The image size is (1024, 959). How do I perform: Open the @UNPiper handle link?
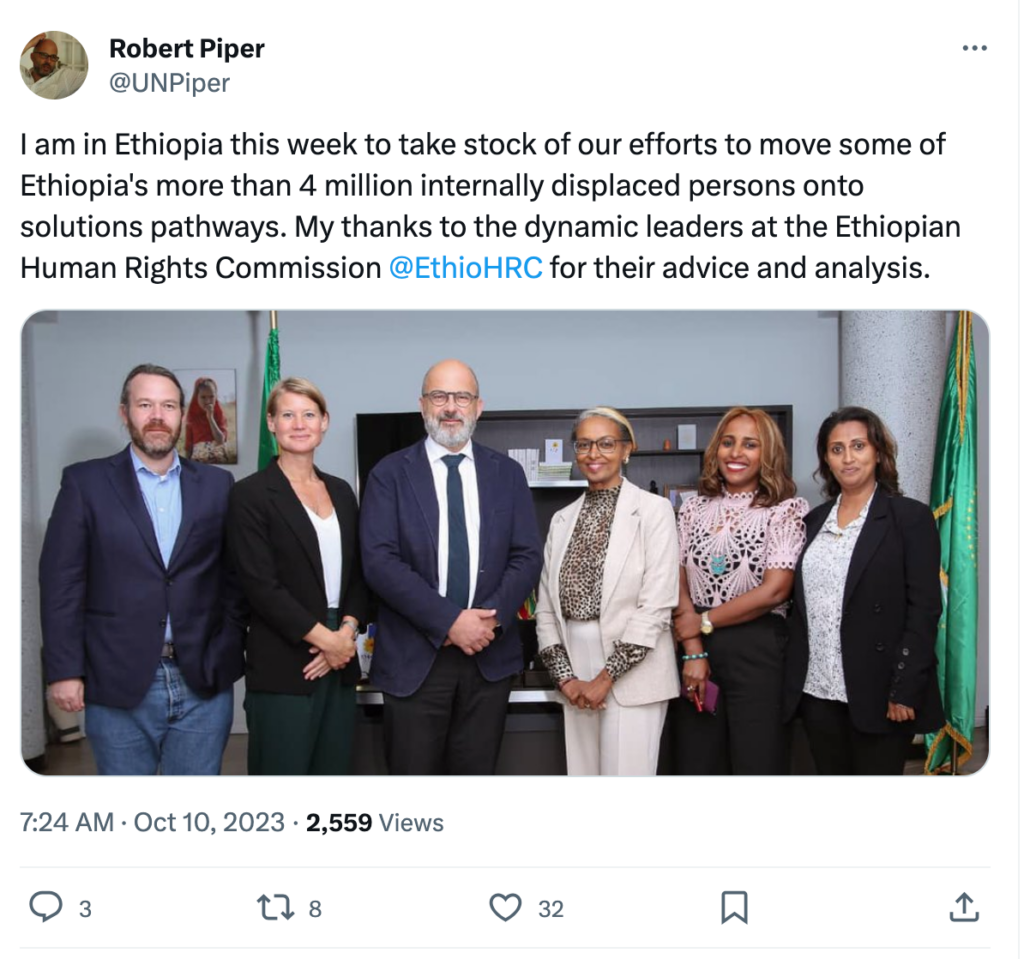[169, 83]
